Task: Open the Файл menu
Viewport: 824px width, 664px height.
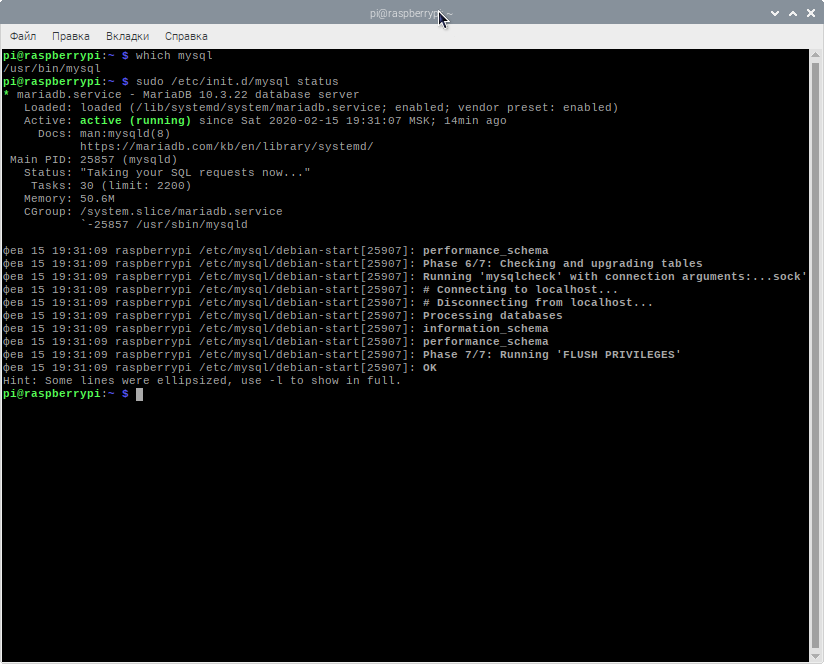Action: coord(23,36)
